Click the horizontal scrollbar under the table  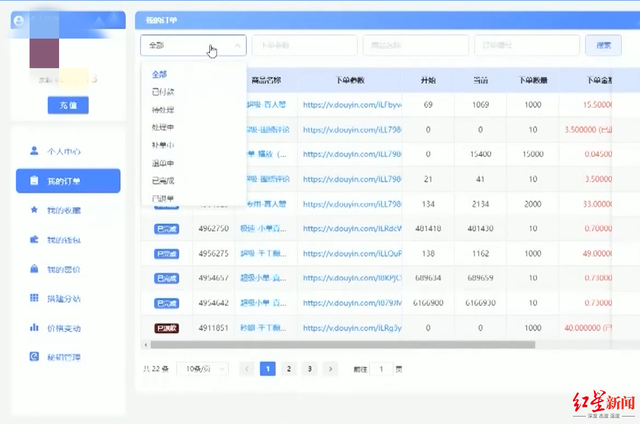(x=350, y=345)
